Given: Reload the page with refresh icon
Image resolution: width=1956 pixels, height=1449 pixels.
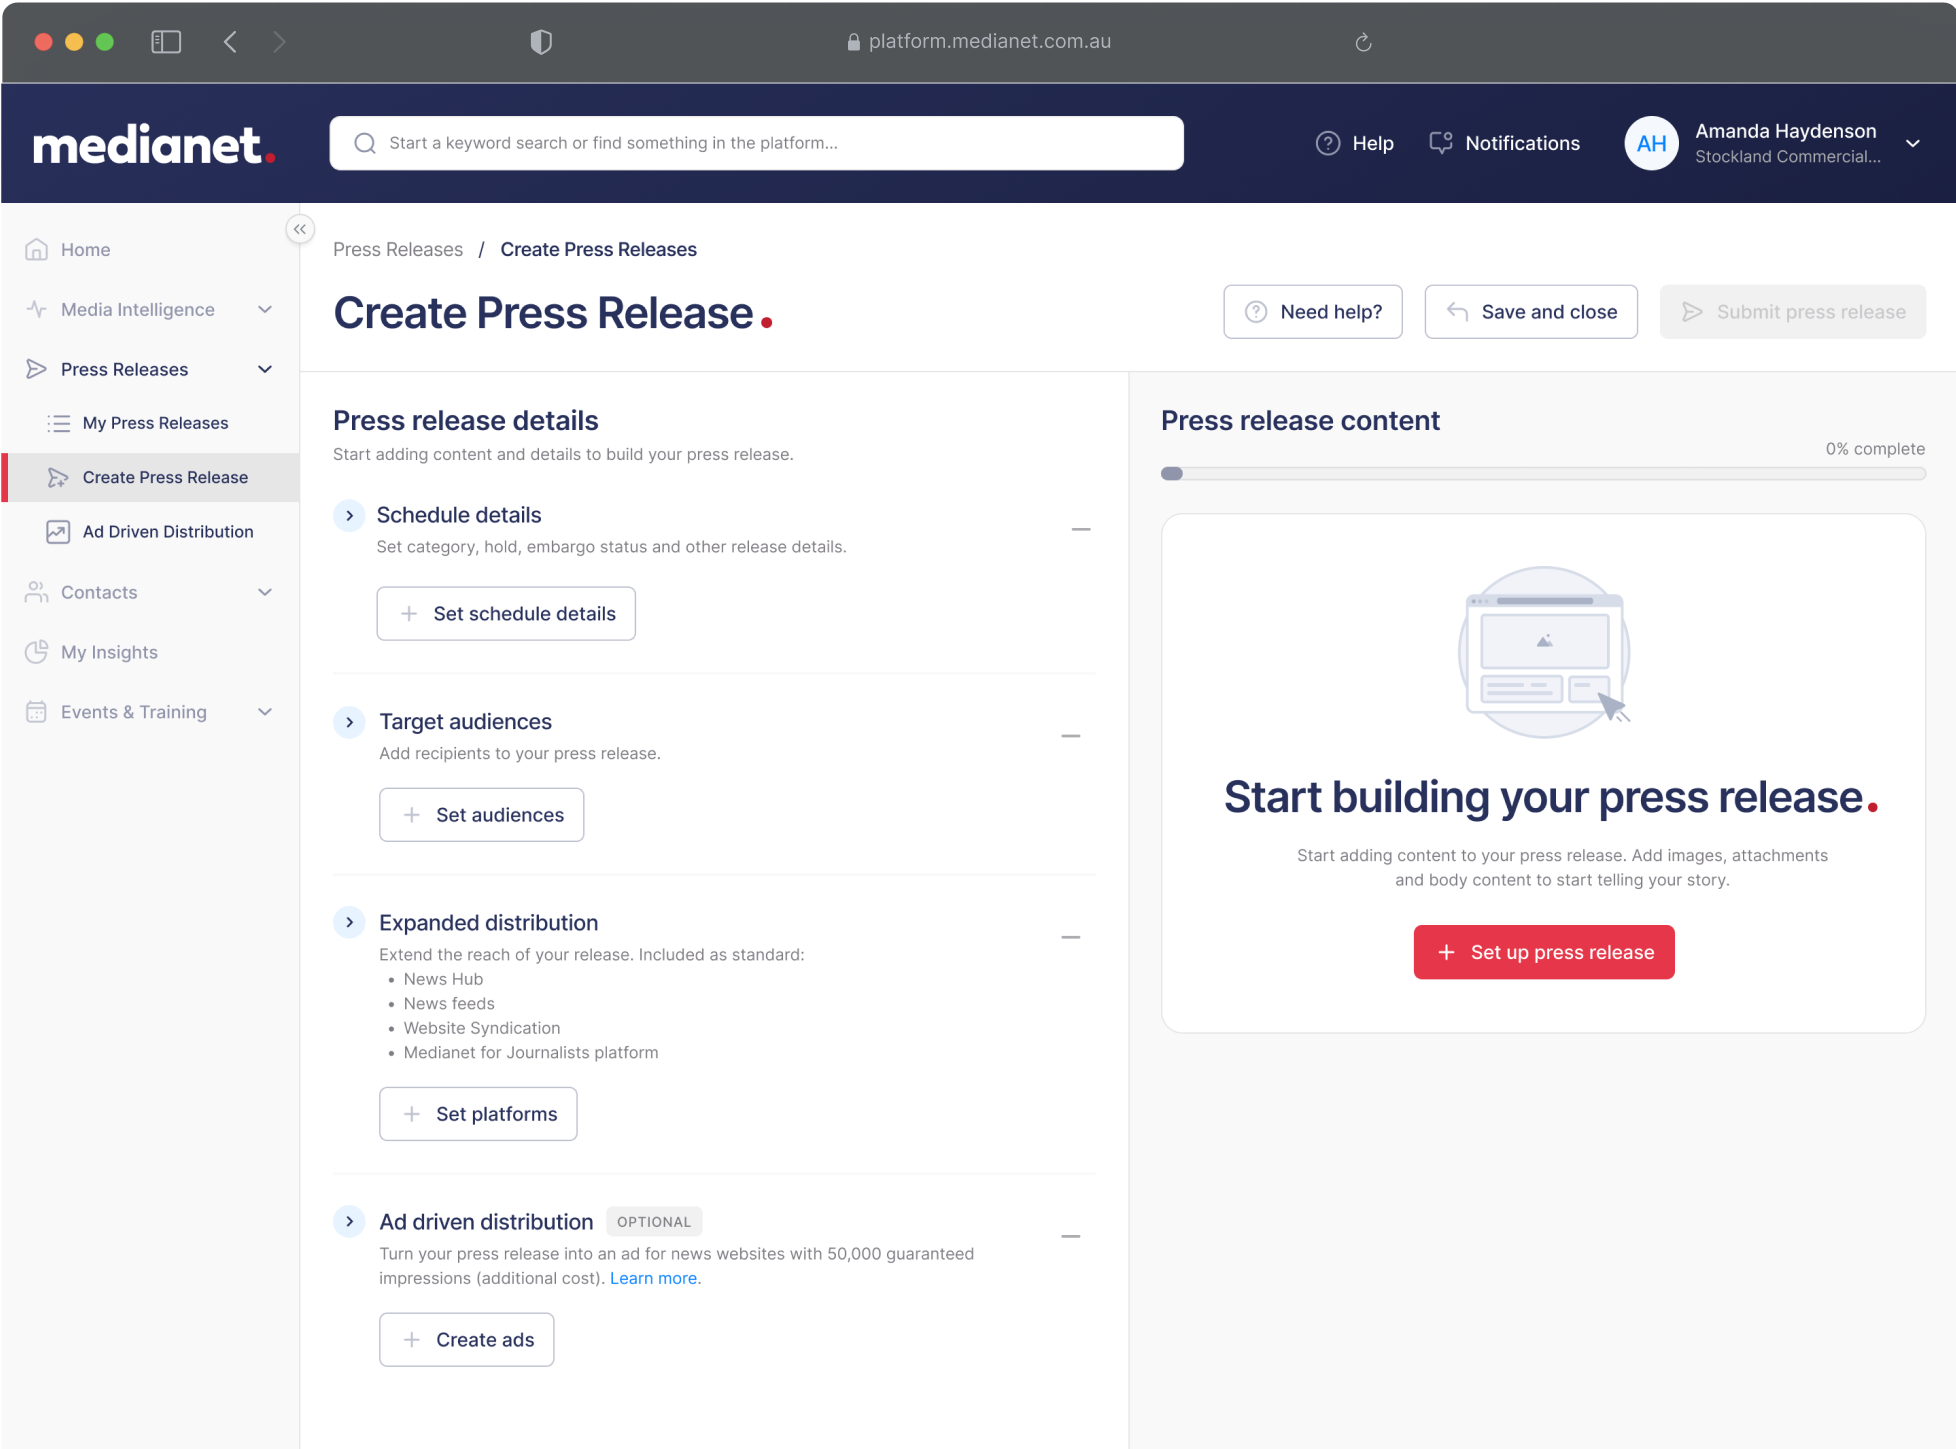Looking at the screenshot, I should click(x=1363, y=42).
